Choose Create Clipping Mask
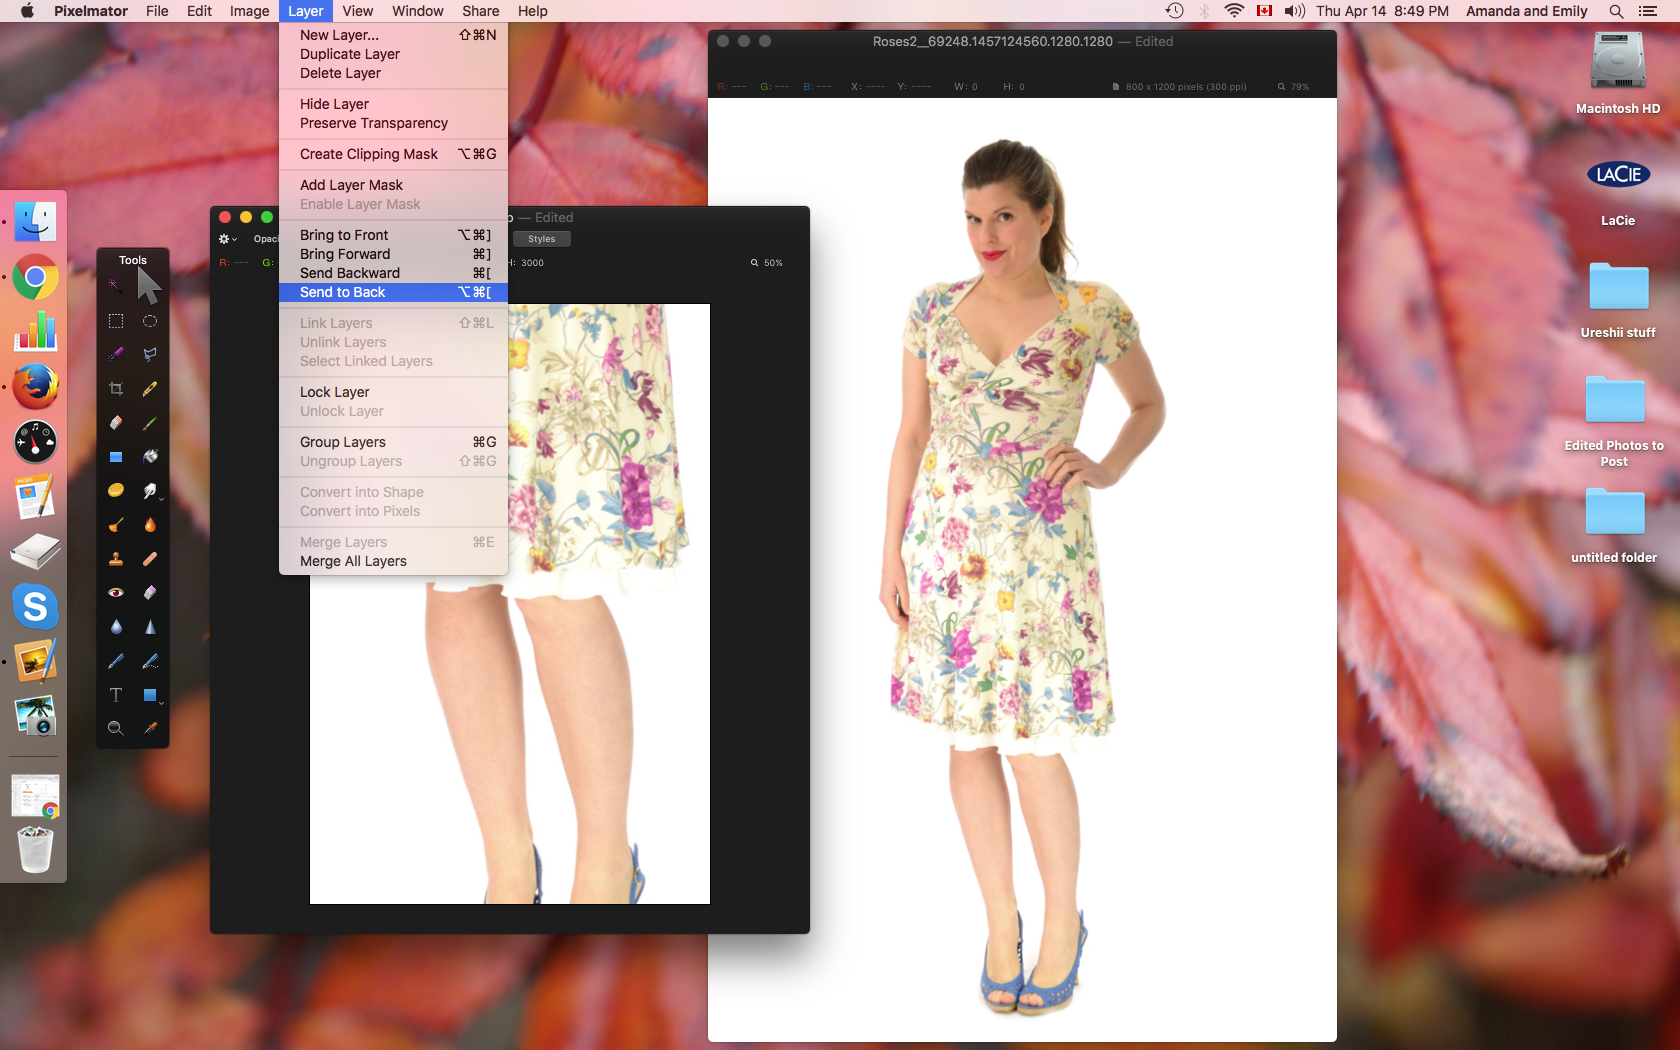 tap(393, 154)
